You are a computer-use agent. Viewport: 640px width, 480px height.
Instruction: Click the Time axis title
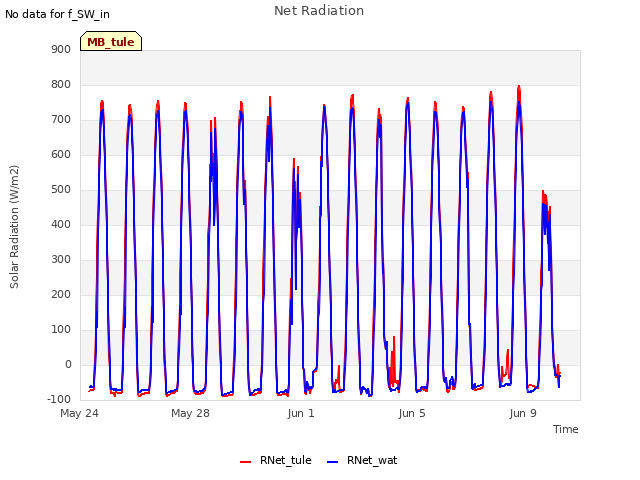(565, 429)
